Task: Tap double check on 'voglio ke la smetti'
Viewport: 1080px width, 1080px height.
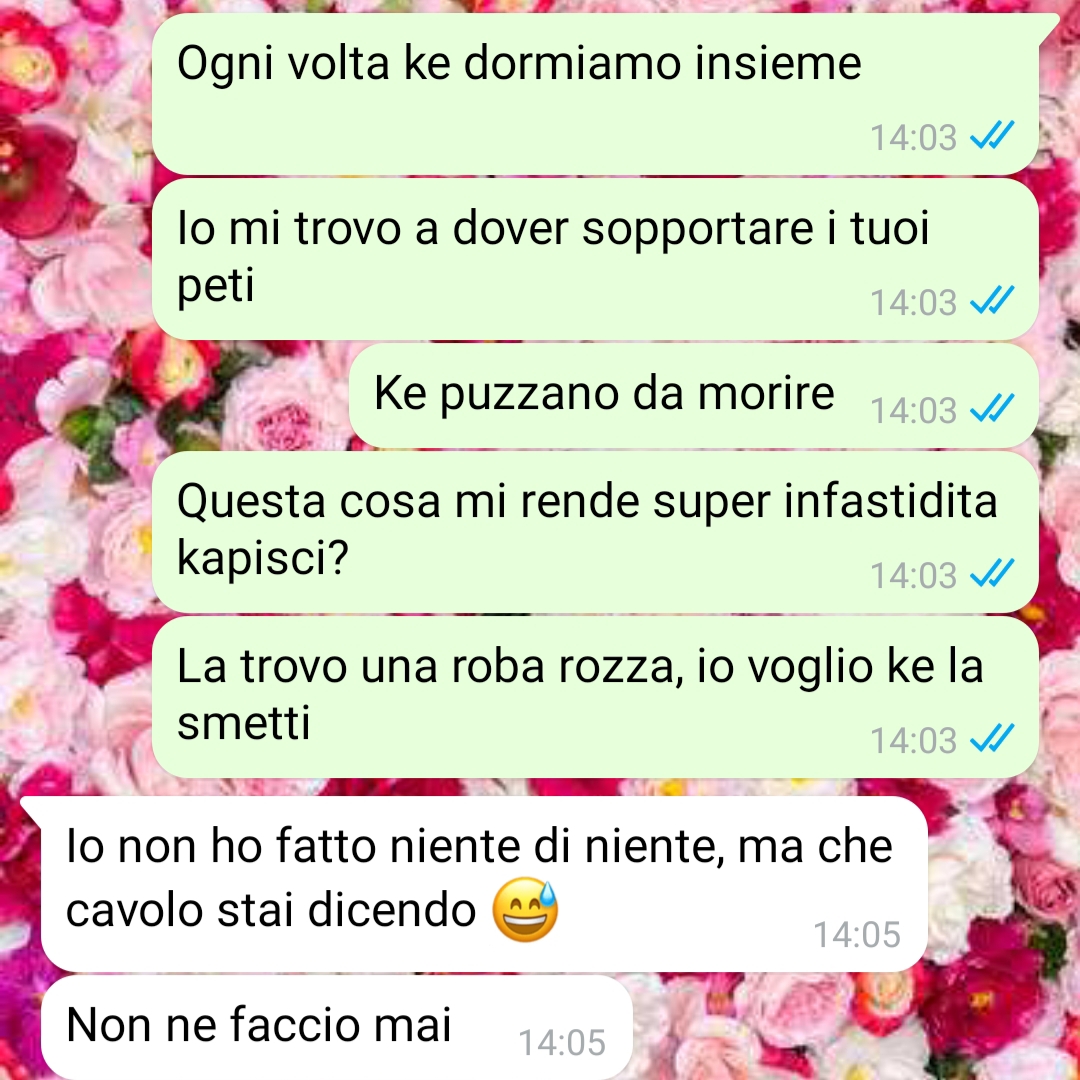Action: coord(992,739)
